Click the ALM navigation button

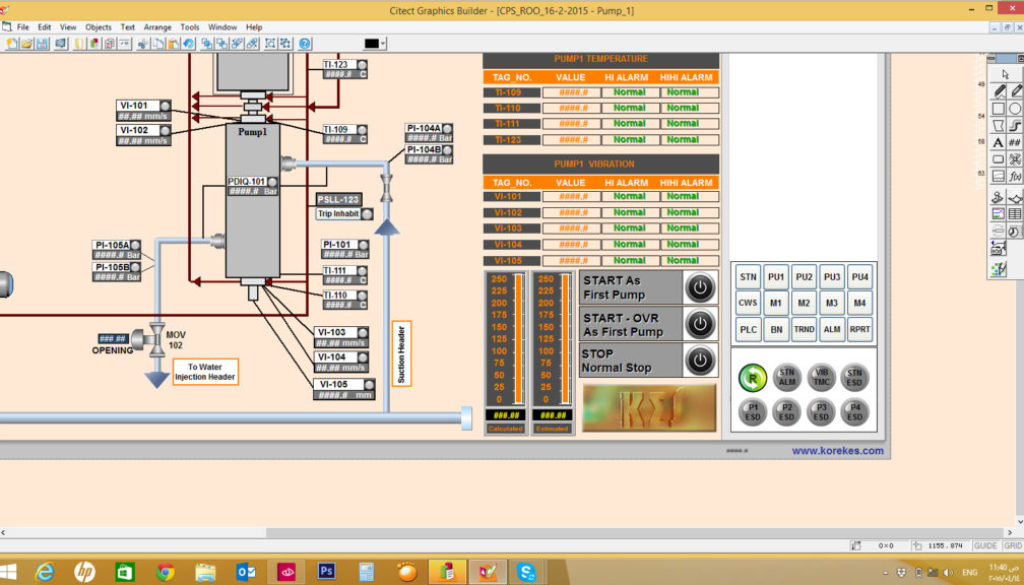831,330
